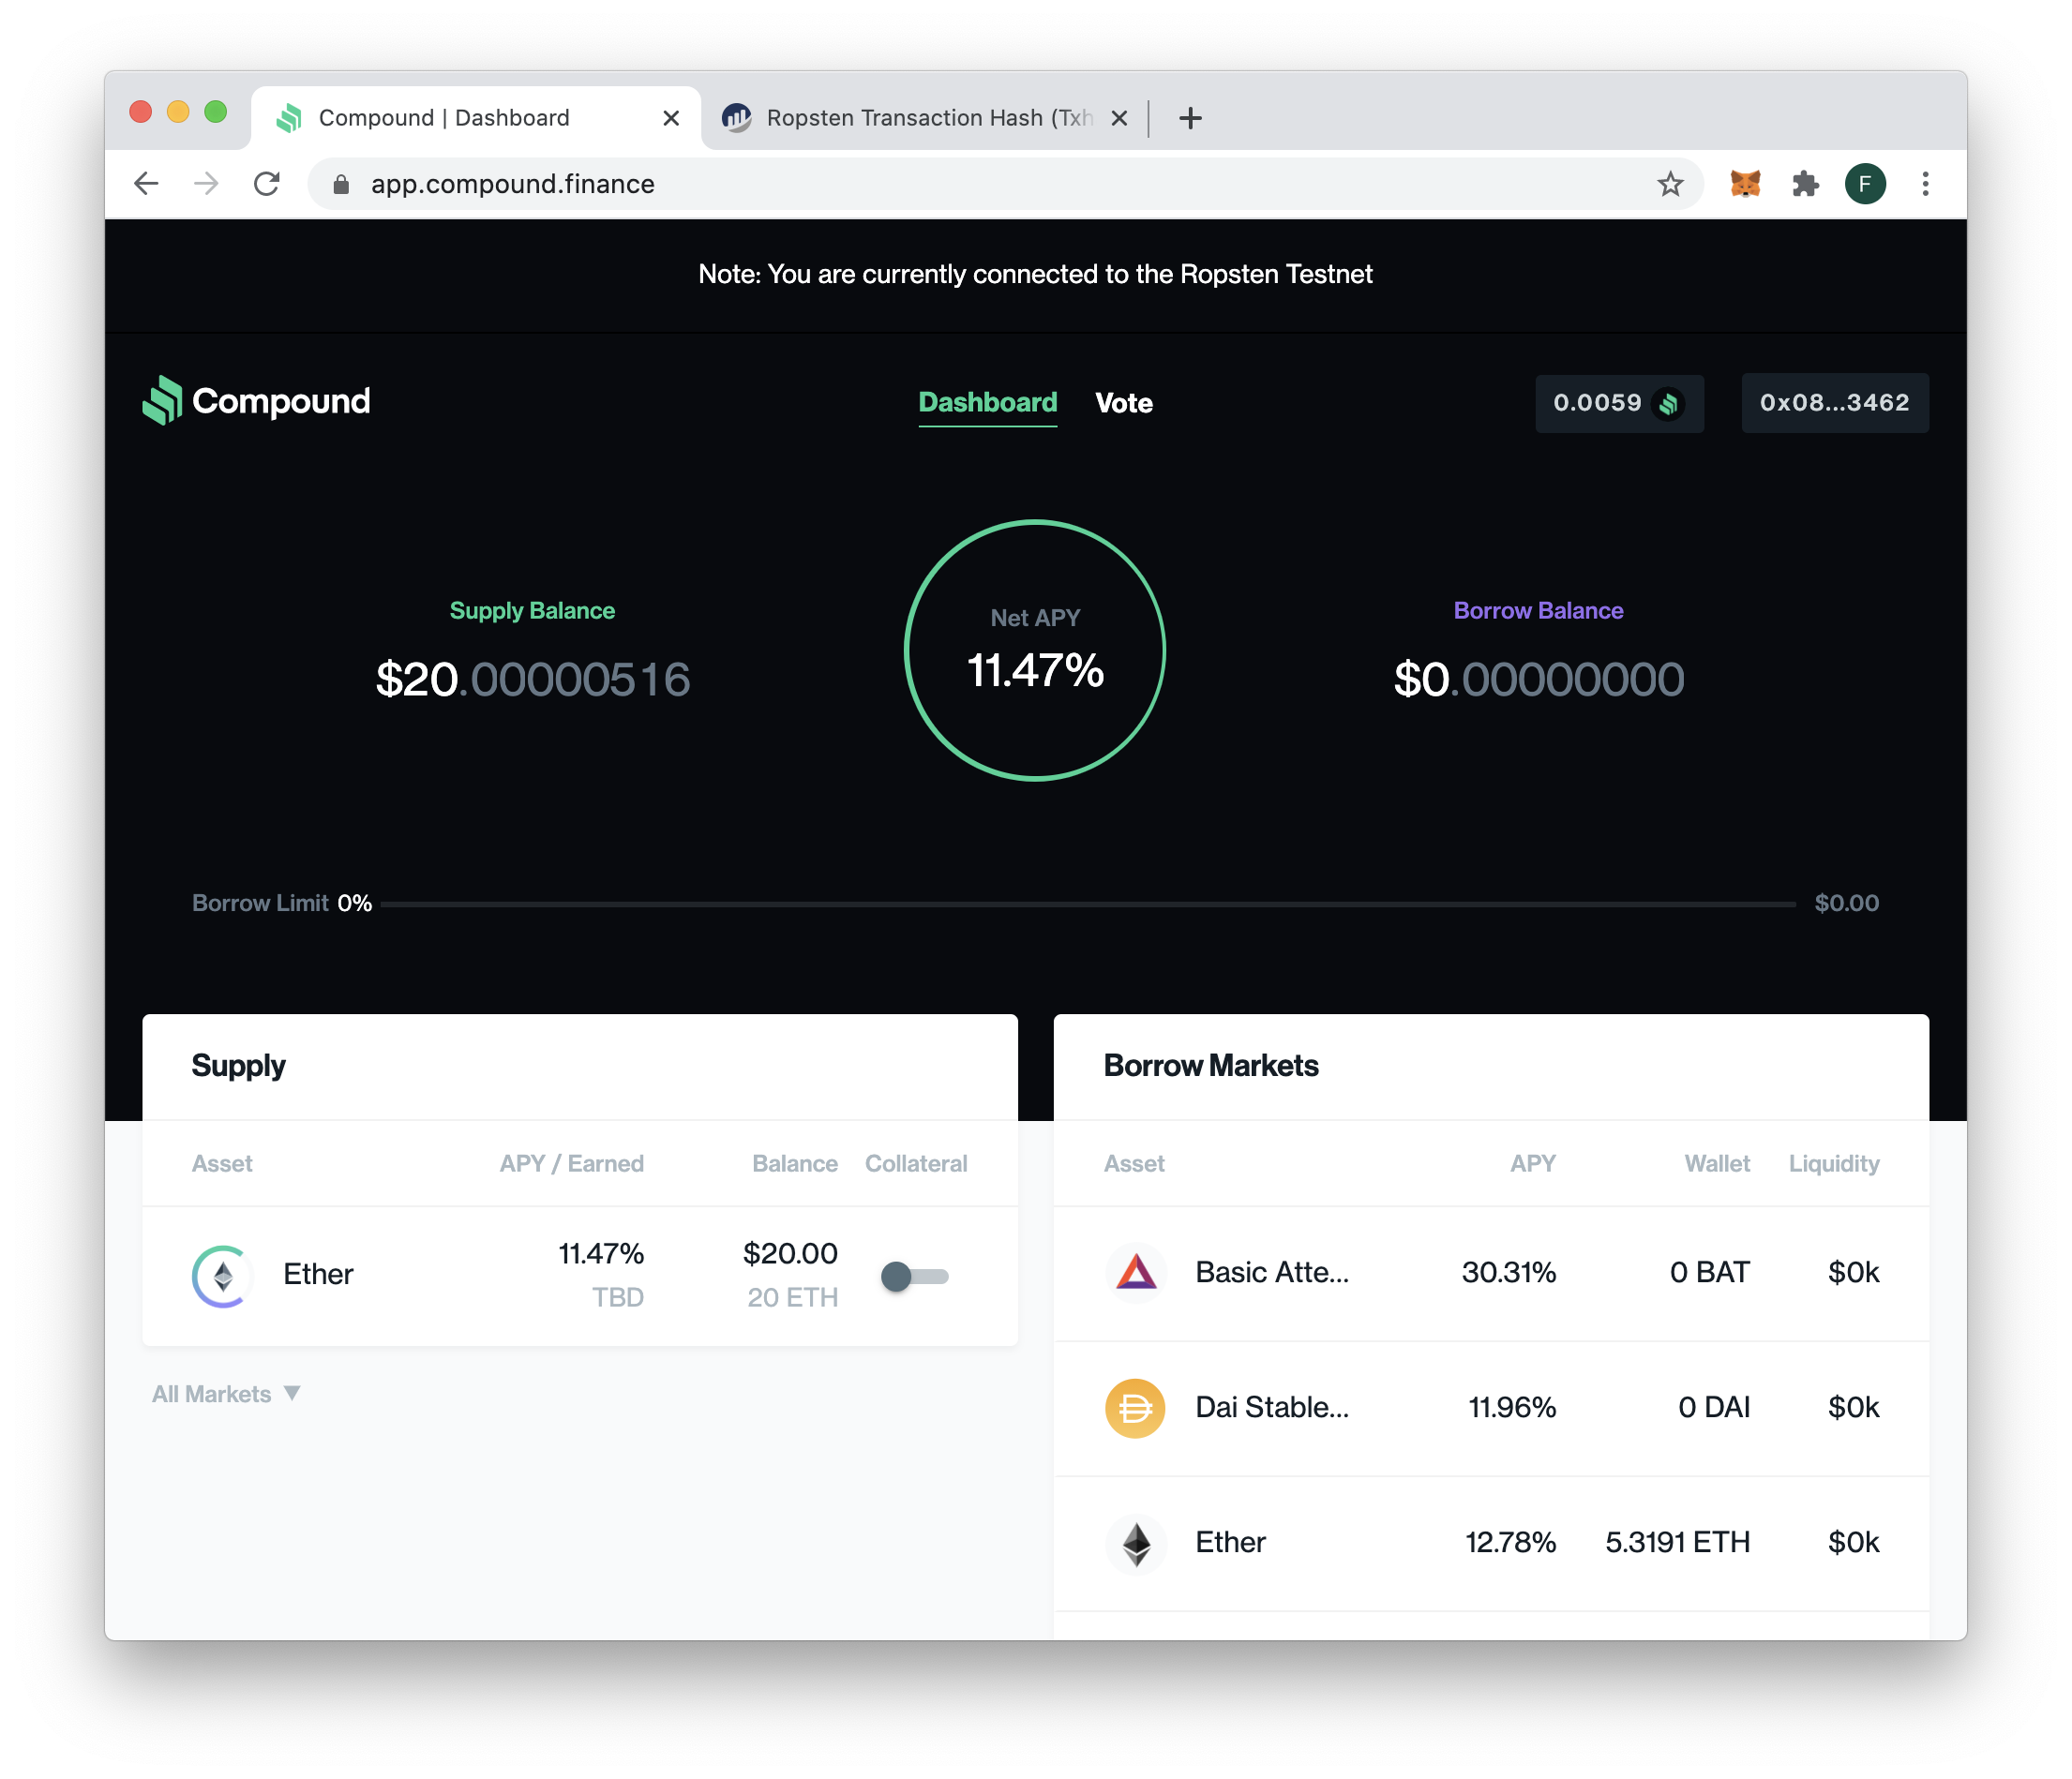Switch to the Compound | Dashboard tab
The image size is (2072, 1779).
coord(476,118)
